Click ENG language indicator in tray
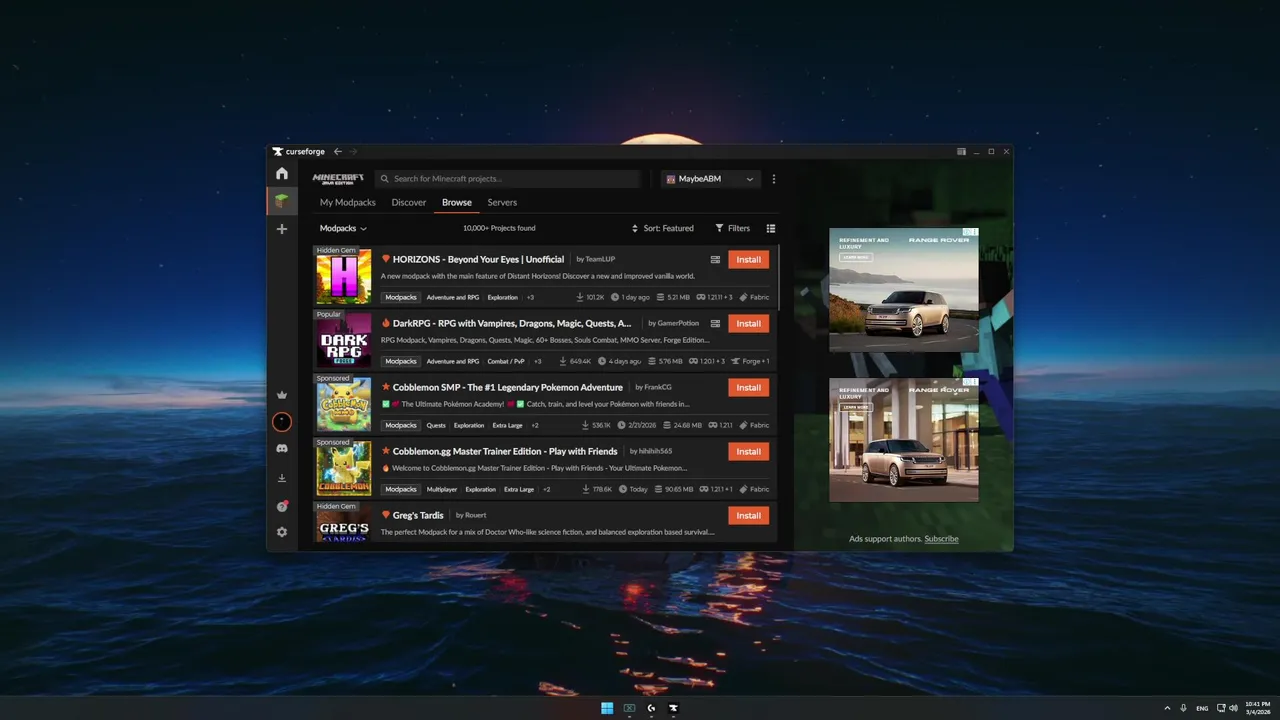Viewport: 1280px width, 720px height. pos(1202,708)
